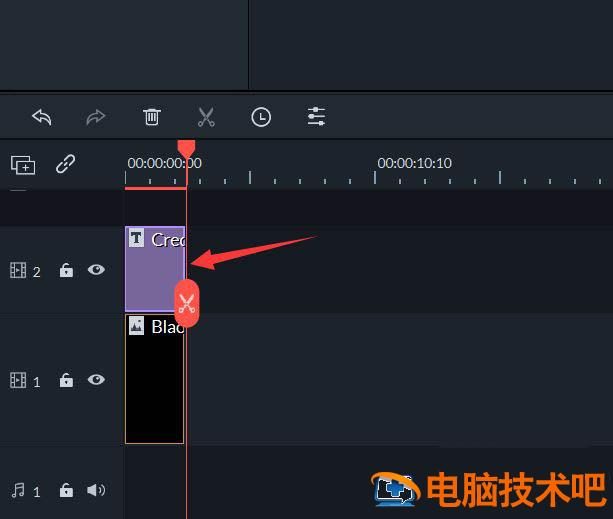
Task: Hide video track 2 with eye icon
Action: [x=96, y=270]
